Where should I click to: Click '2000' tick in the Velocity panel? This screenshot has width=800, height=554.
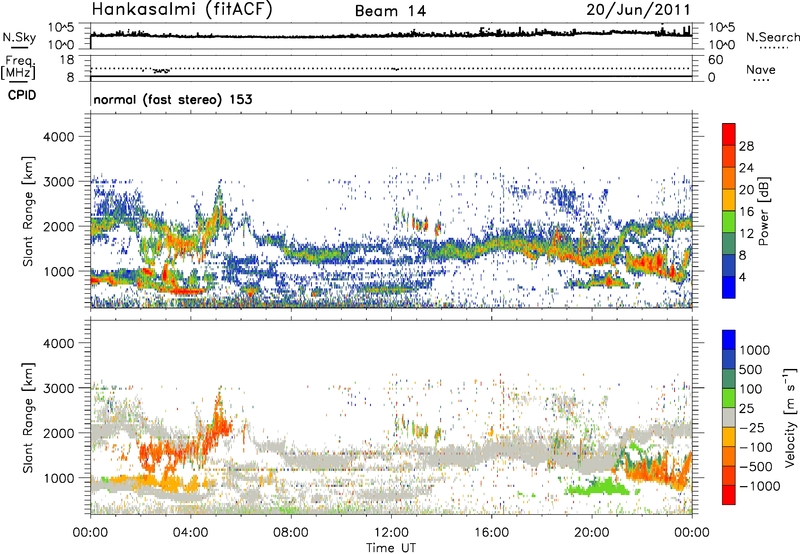(x=58, y=433)
